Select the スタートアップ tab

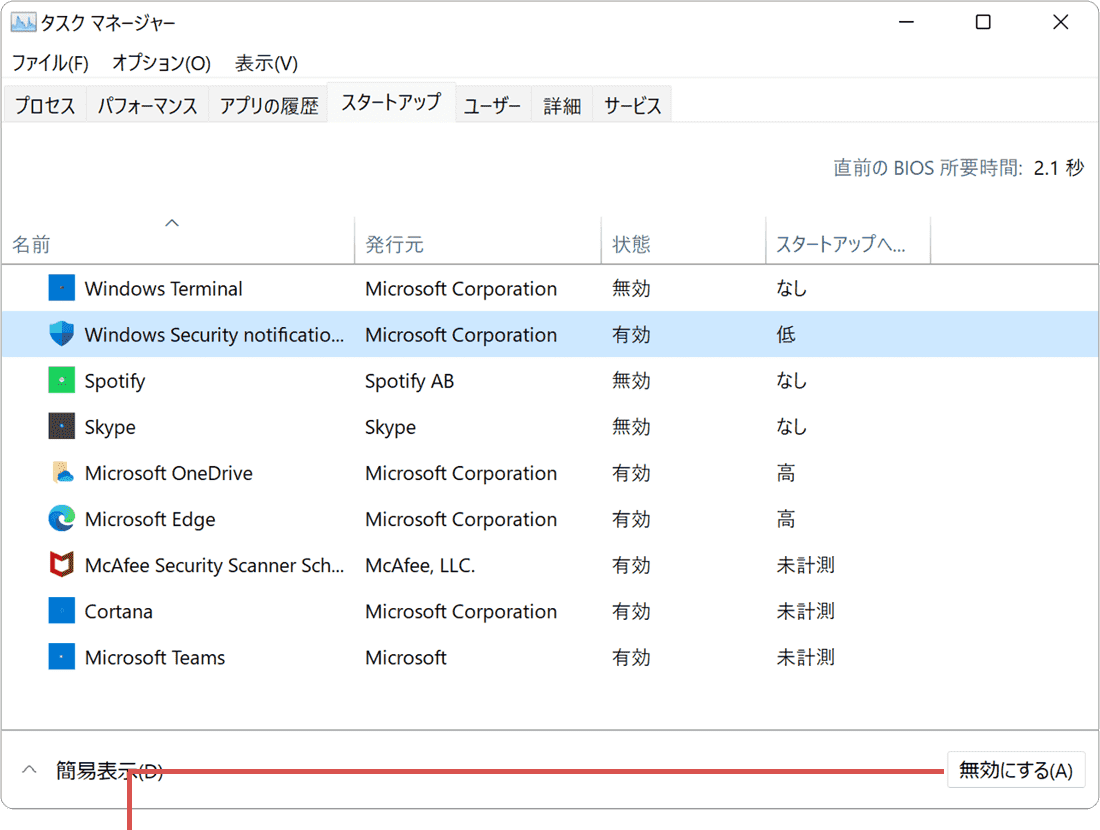[391, 102]
